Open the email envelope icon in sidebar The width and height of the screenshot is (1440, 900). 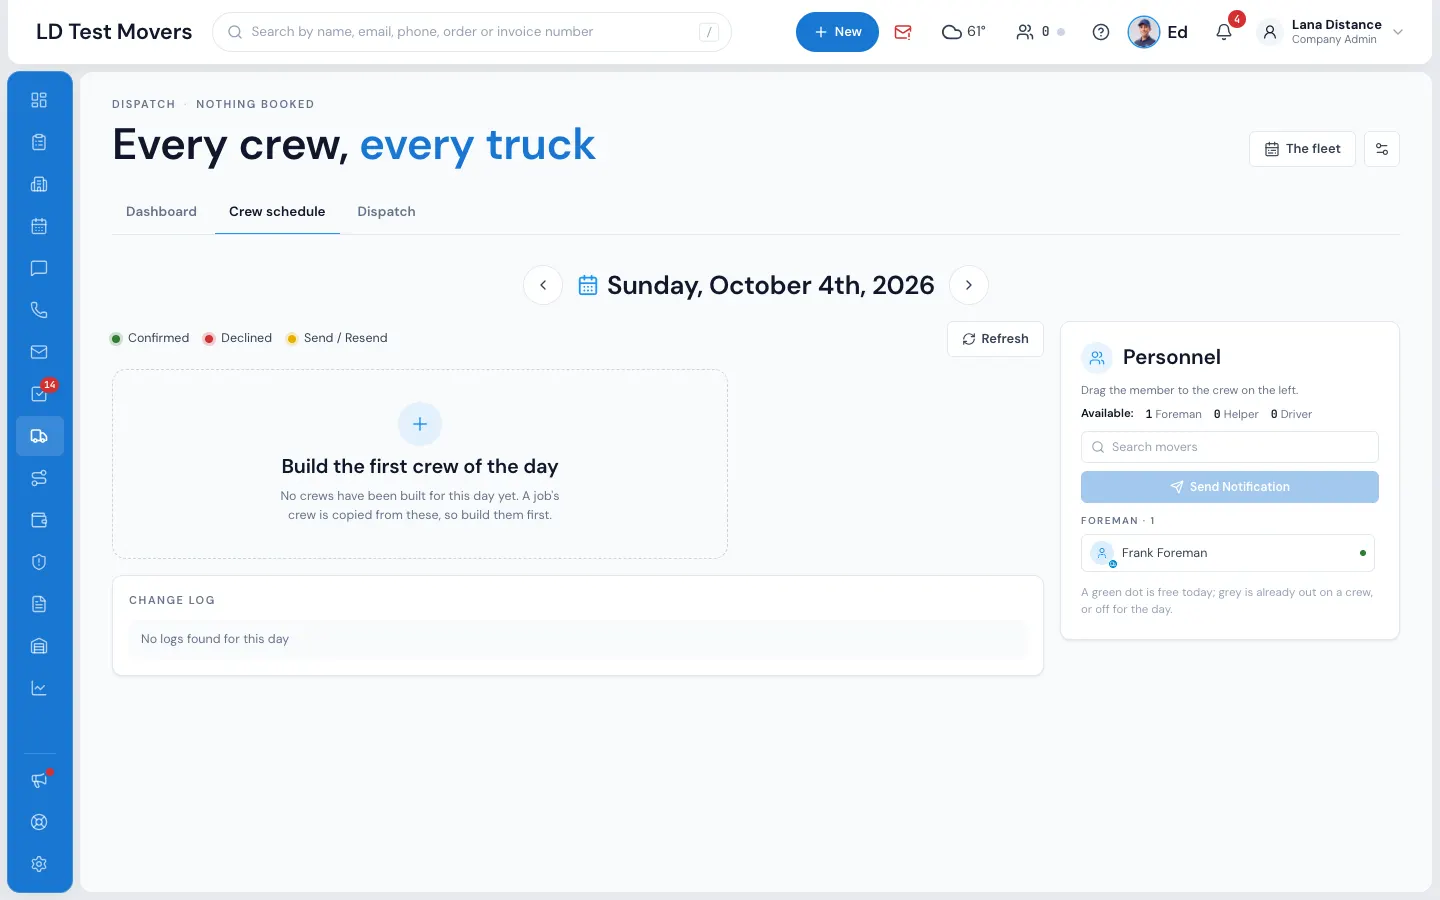(39, 352)
